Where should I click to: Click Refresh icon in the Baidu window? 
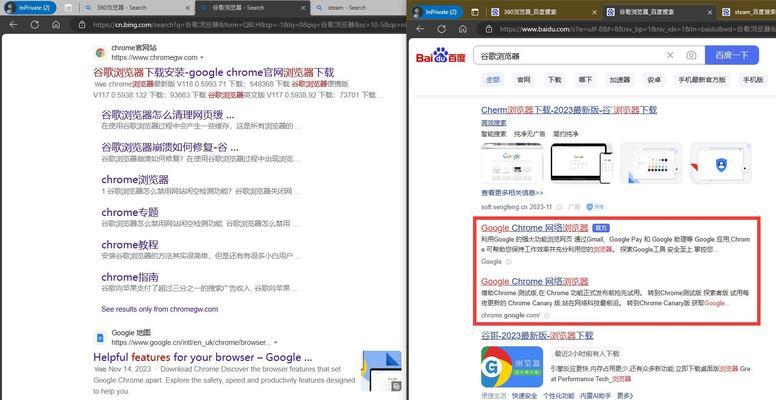tap(441, 29)
